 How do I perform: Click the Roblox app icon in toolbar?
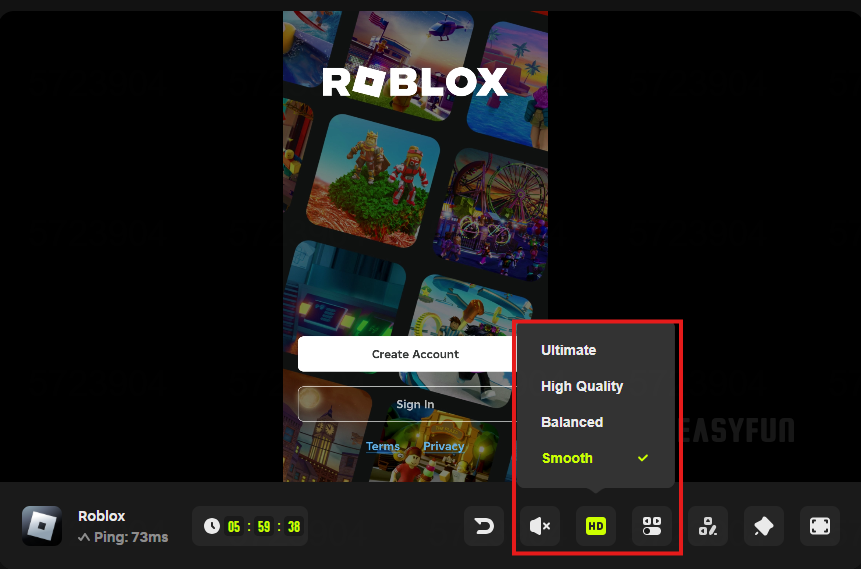pos(42,526)
